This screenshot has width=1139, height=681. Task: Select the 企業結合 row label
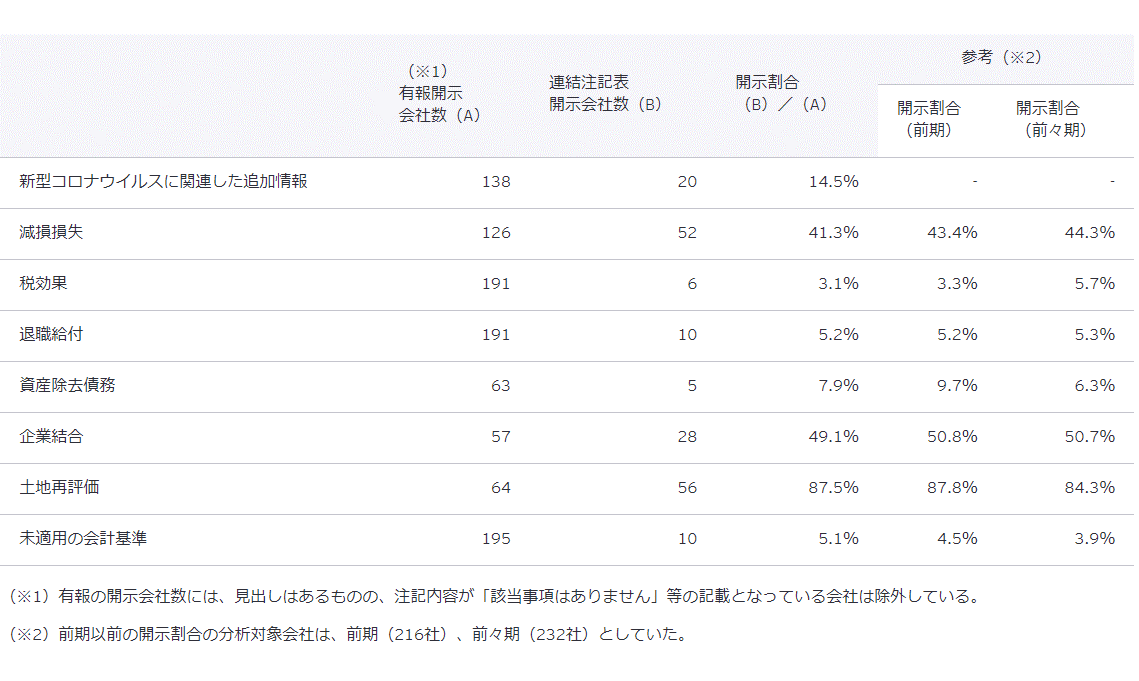tap(51, 436)
